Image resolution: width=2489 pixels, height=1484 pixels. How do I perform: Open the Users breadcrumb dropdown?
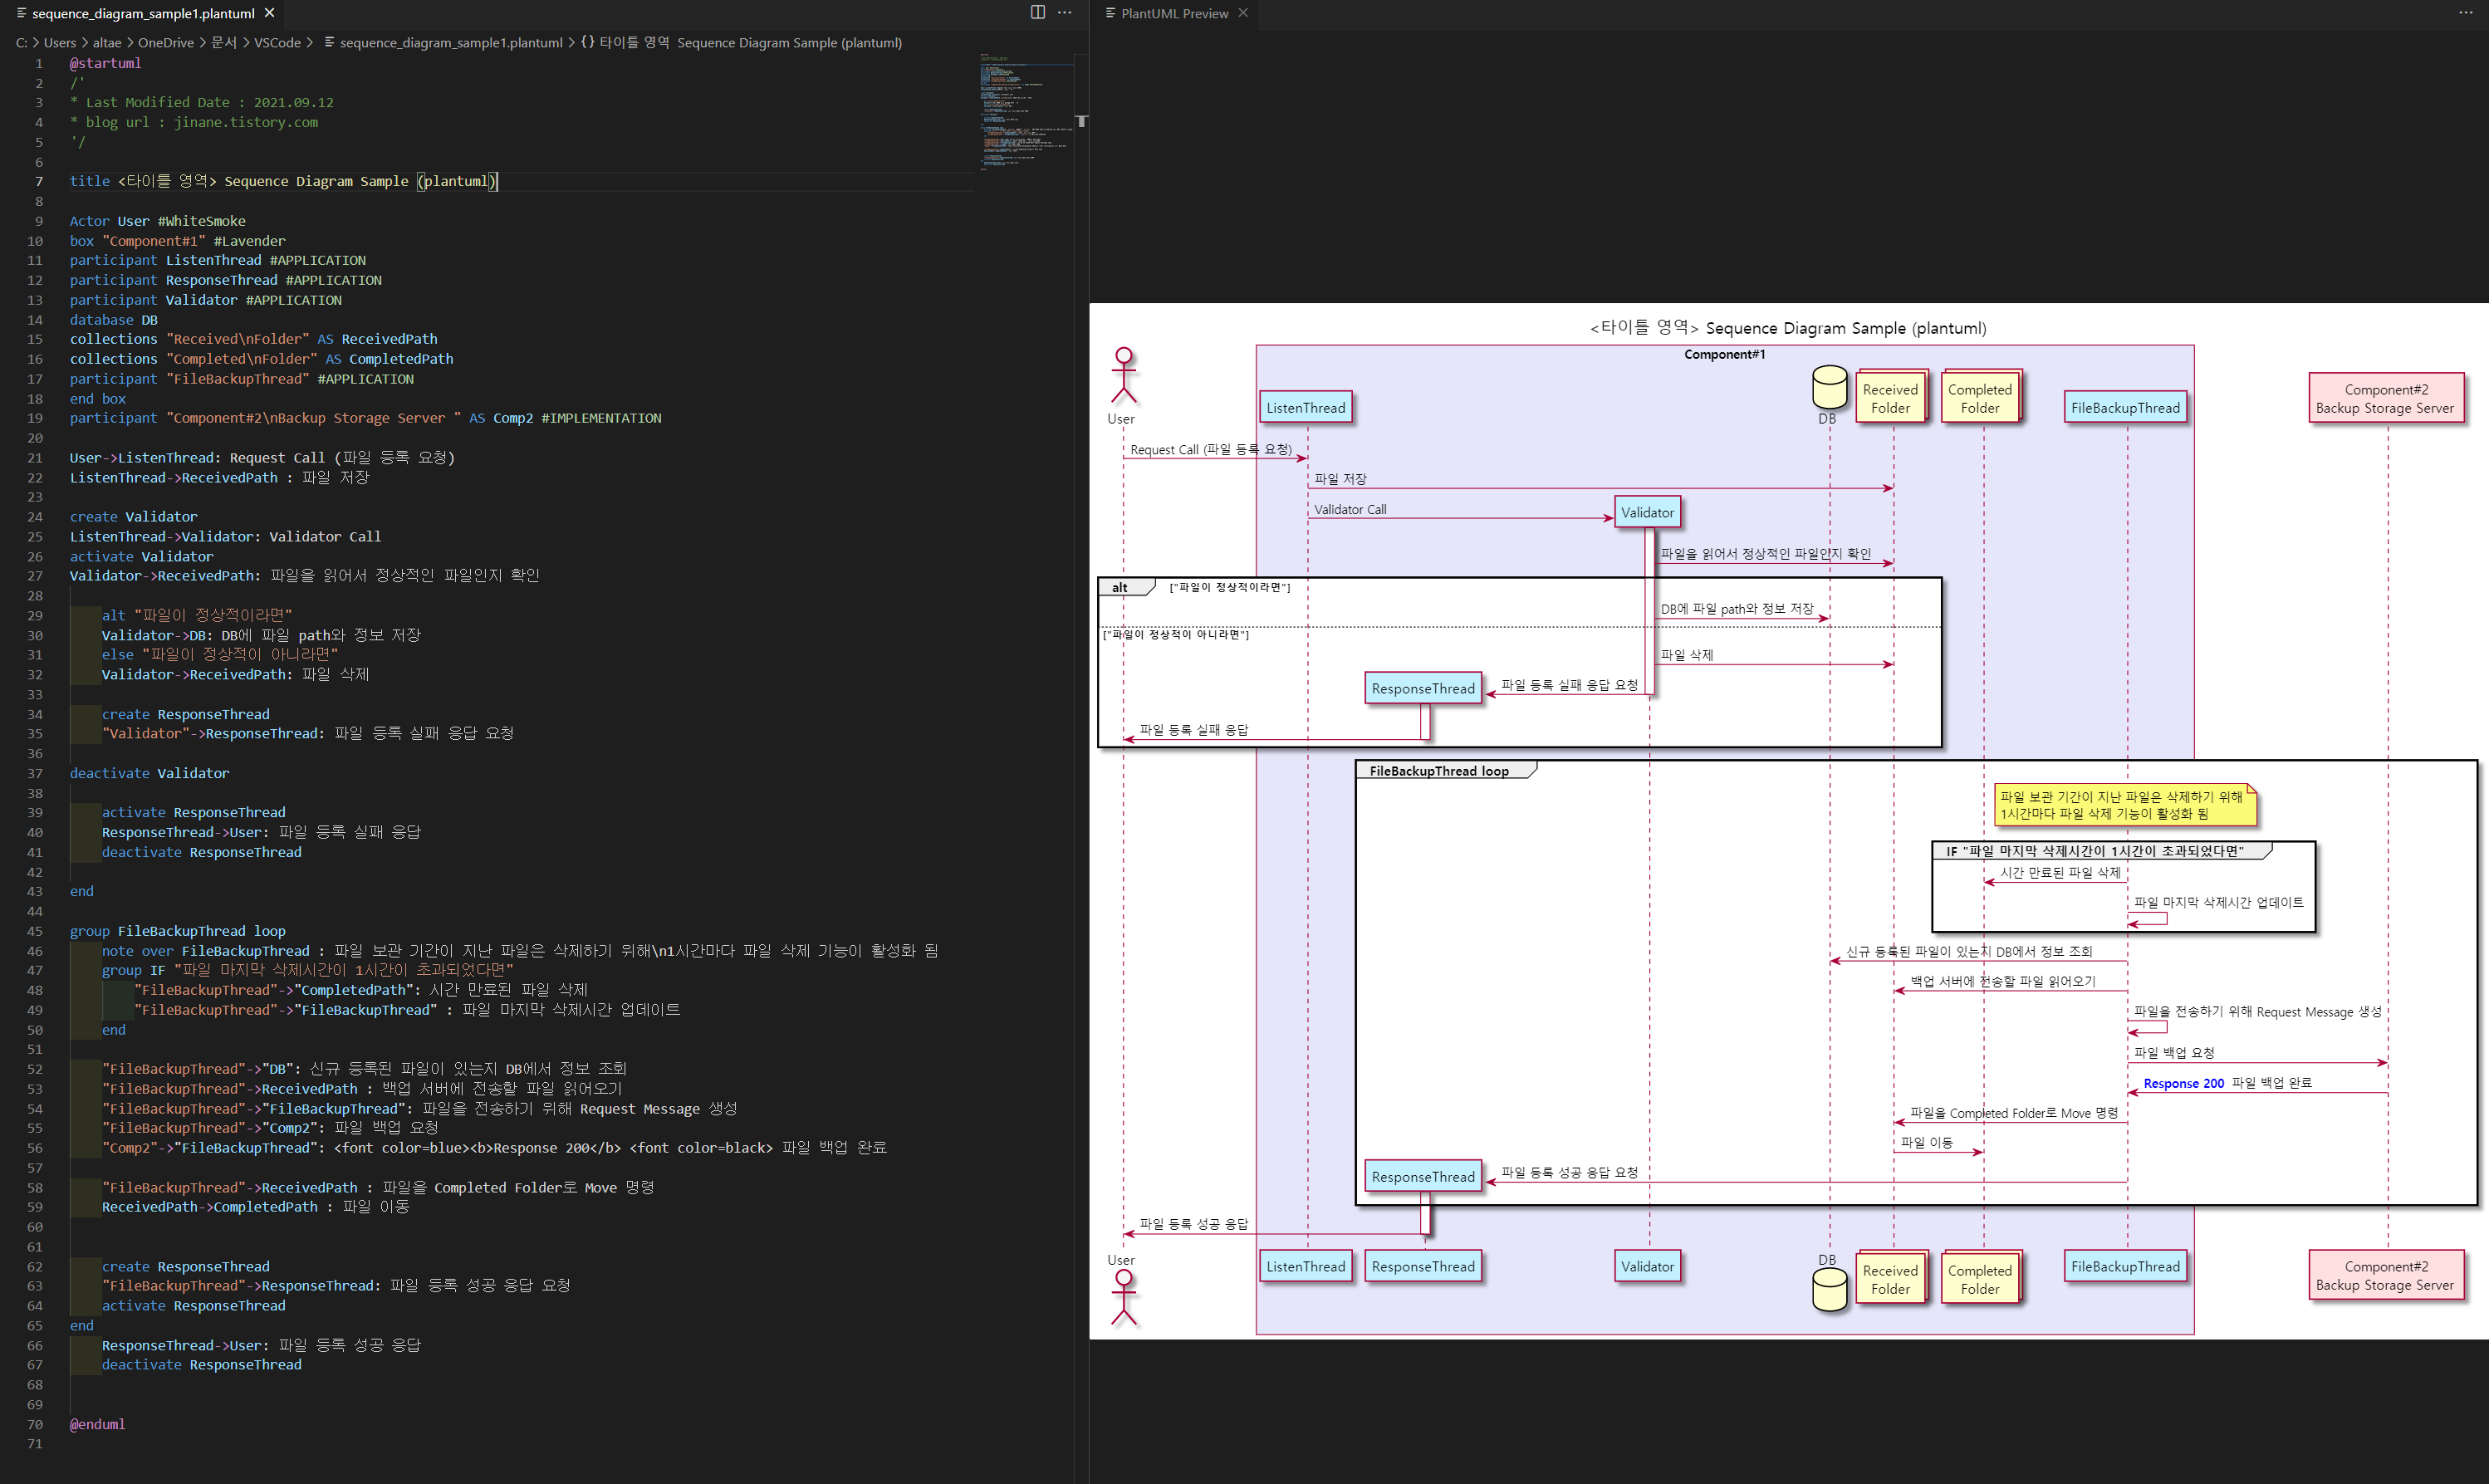coord(60,43)
